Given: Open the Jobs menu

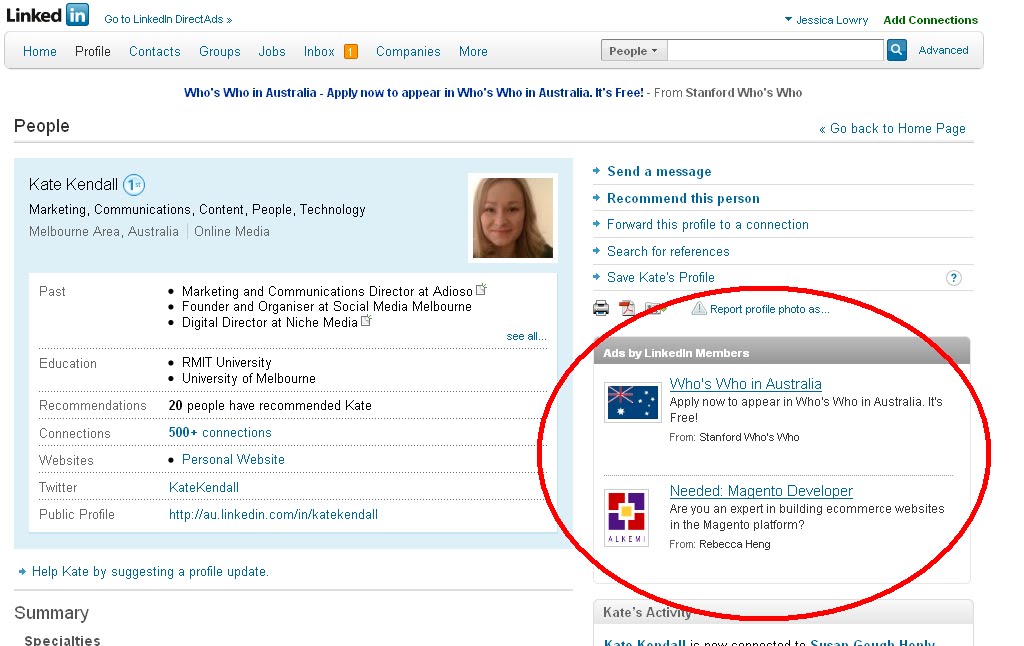Looking at the screenshot, I should coord(272,52).
